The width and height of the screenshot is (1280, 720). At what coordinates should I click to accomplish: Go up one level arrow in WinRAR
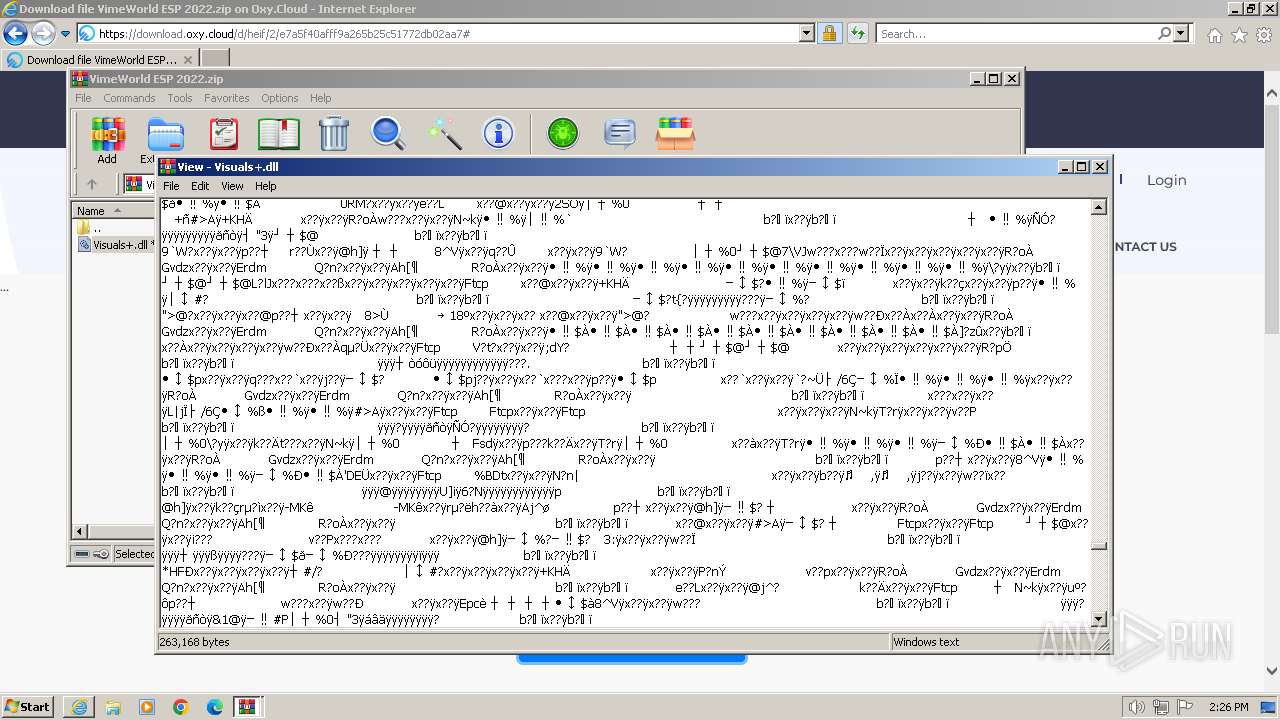tap(92, 184)
